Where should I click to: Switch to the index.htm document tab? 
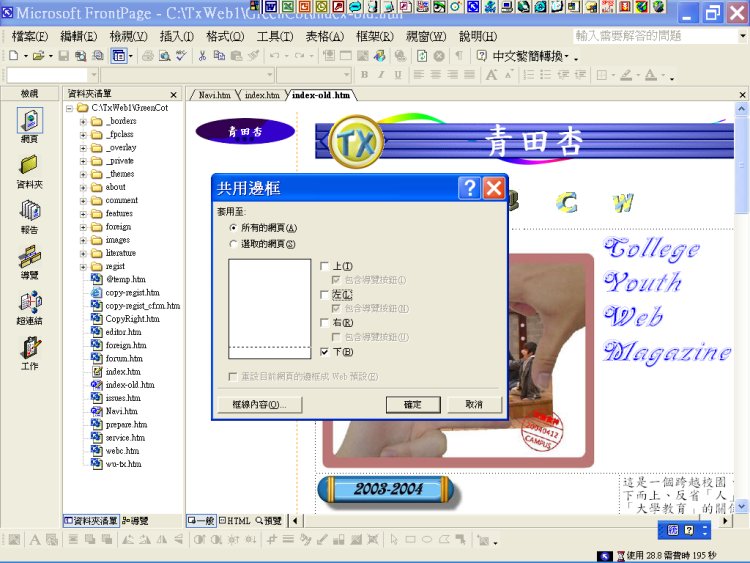click(262, 96)
